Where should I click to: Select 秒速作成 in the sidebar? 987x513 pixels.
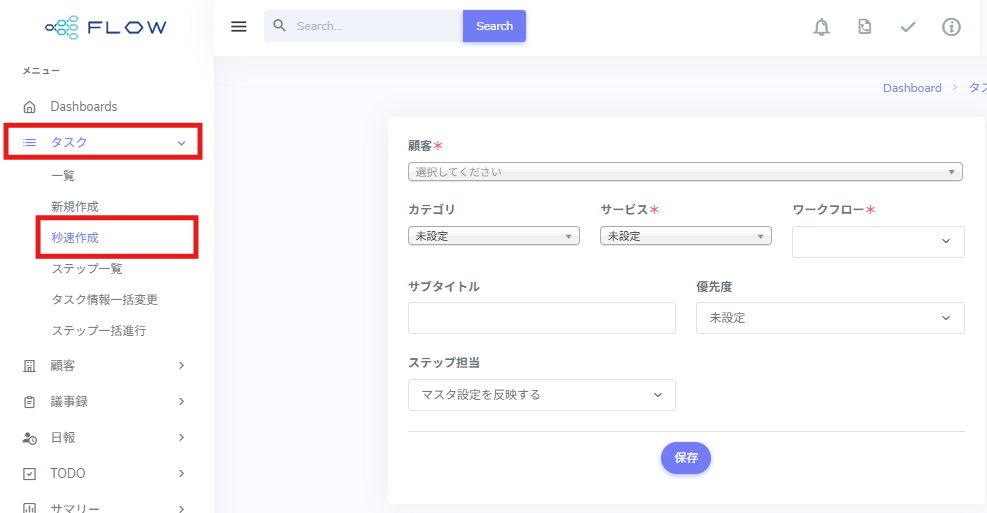(75, 238)
